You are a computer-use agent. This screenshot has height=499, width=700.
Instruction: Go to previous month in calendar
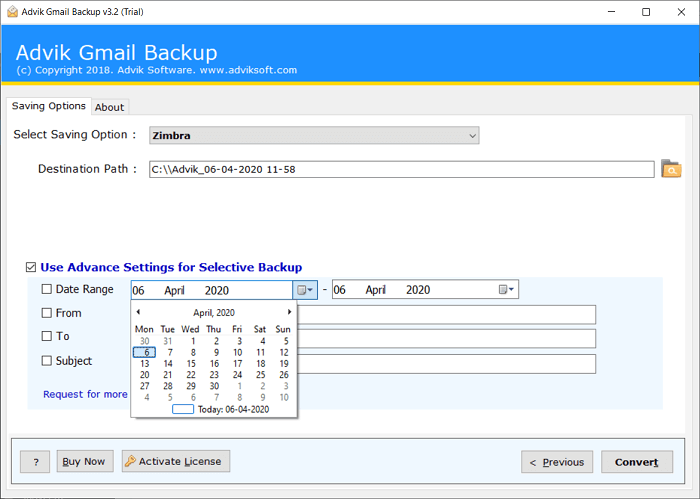click(138, 312)
